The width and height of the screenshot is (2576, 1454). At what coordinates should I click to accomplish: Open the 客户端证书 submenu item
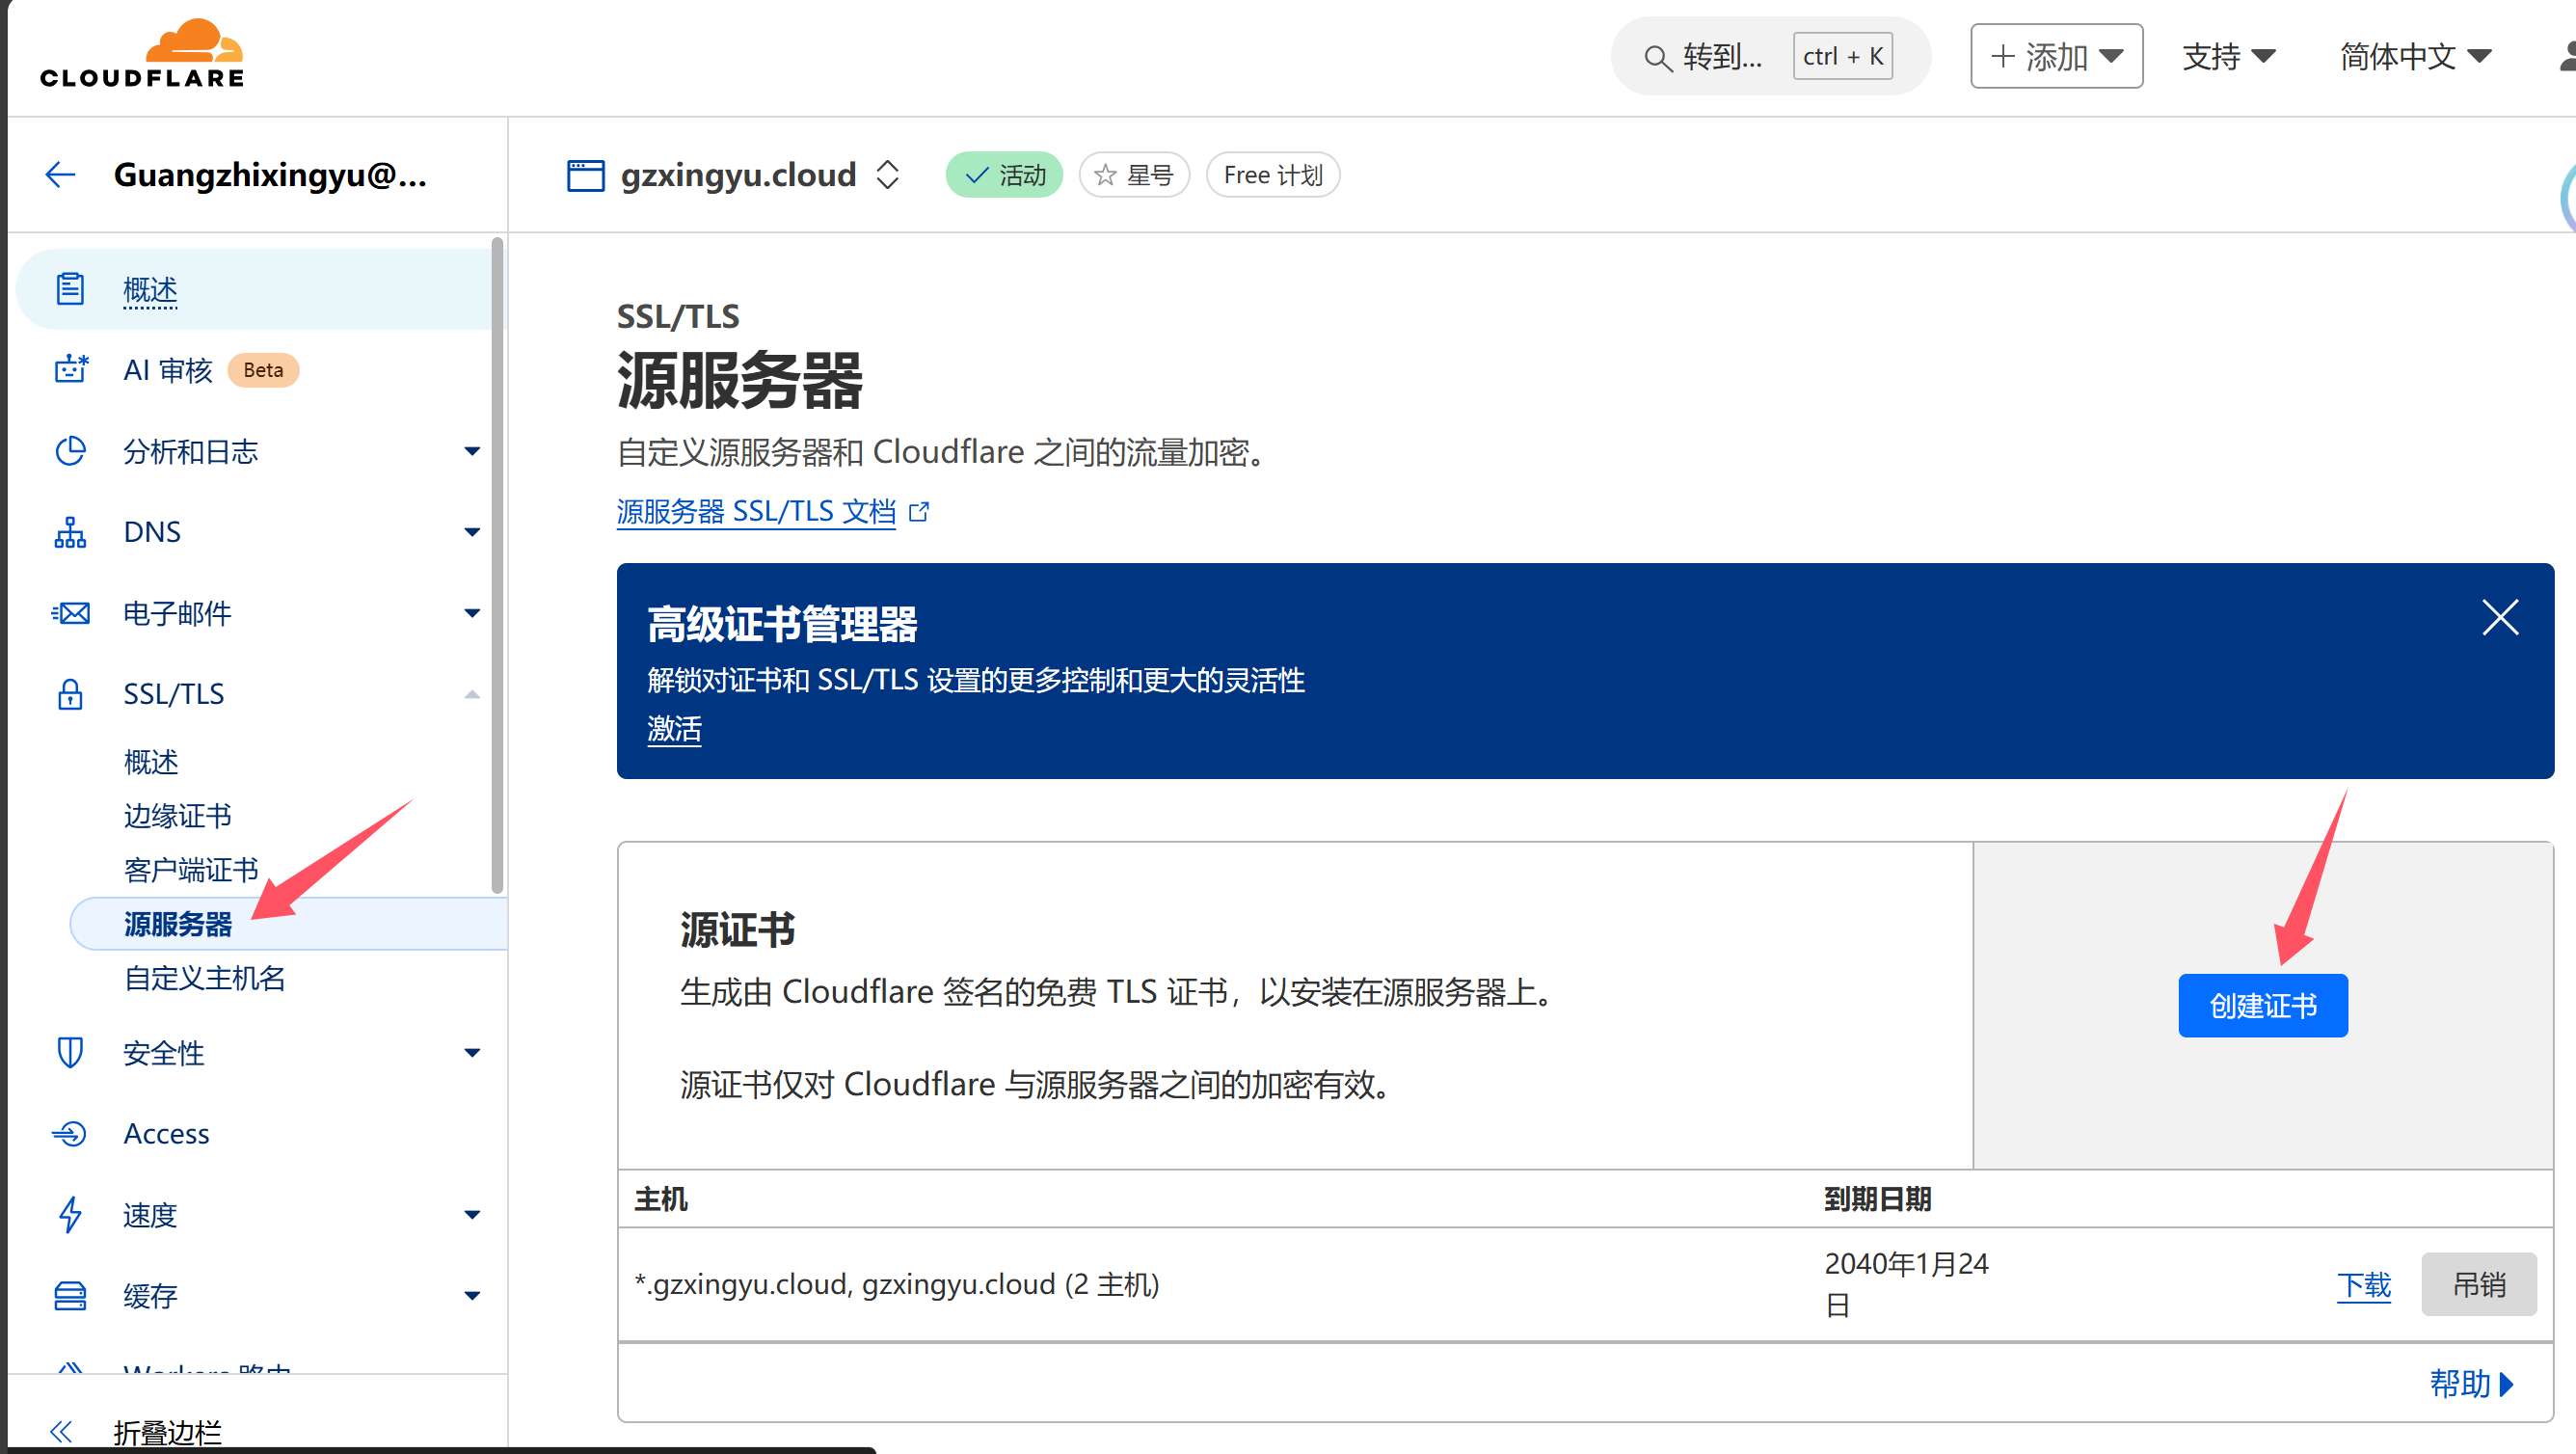[x=191, y=870]
